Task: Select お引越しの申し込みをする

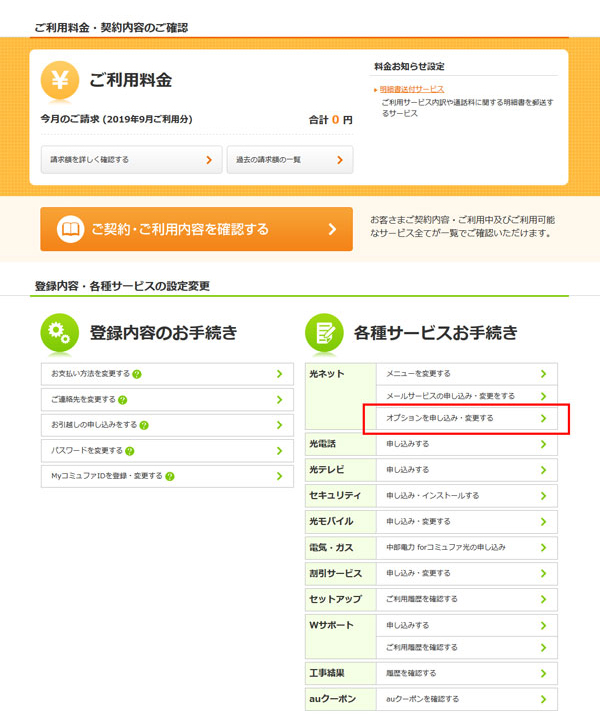Action: (x=167, y=425)
